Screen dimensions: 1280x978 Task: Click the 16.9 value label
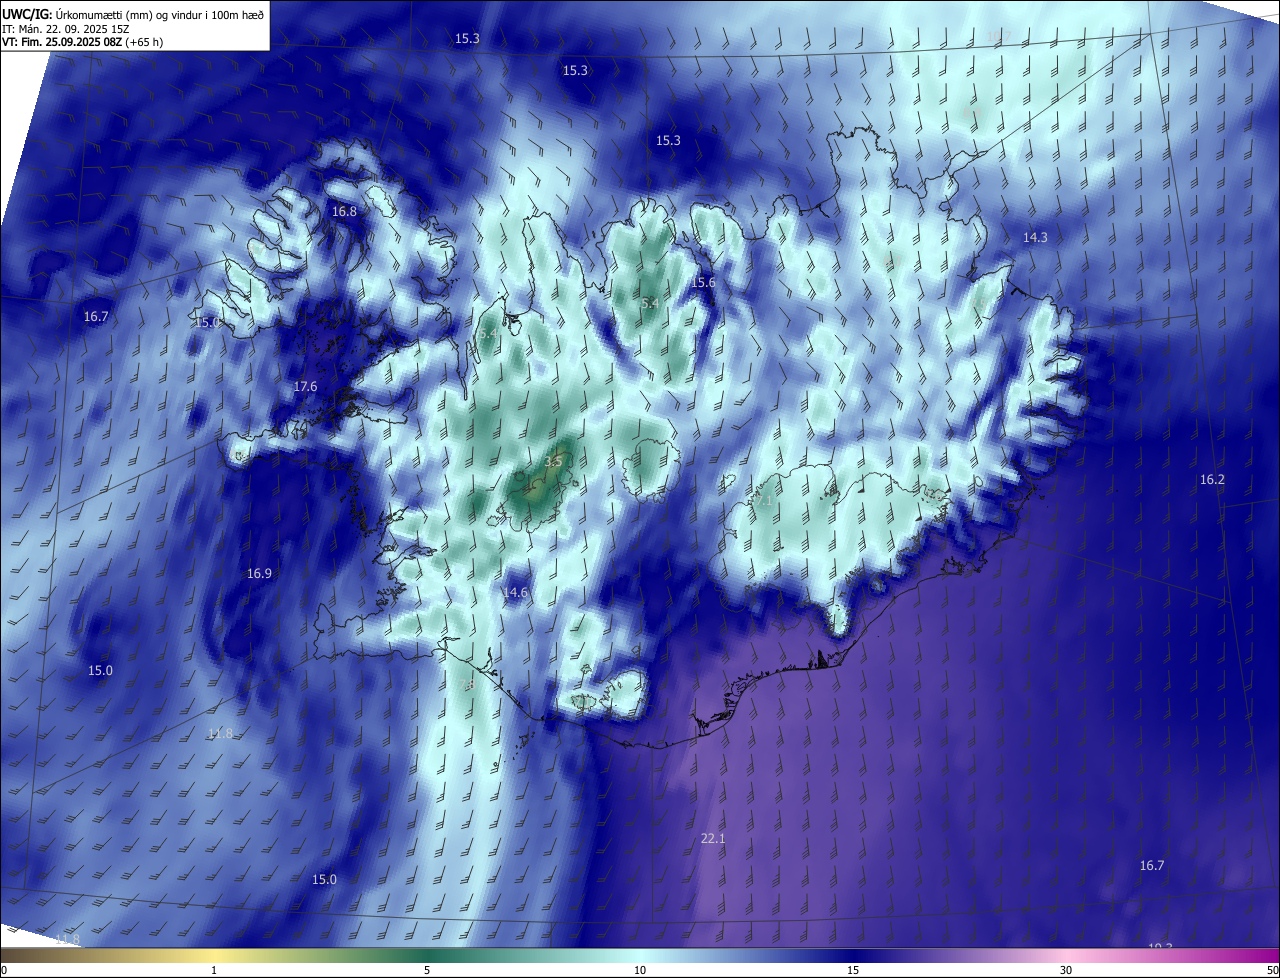(x=259, y=573)
